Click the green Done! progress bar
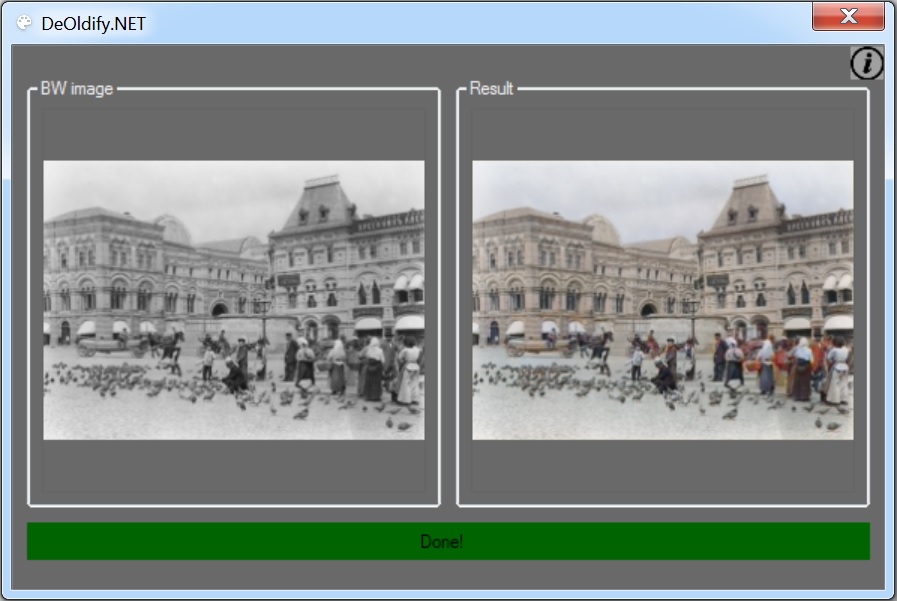 coord(448,540)
